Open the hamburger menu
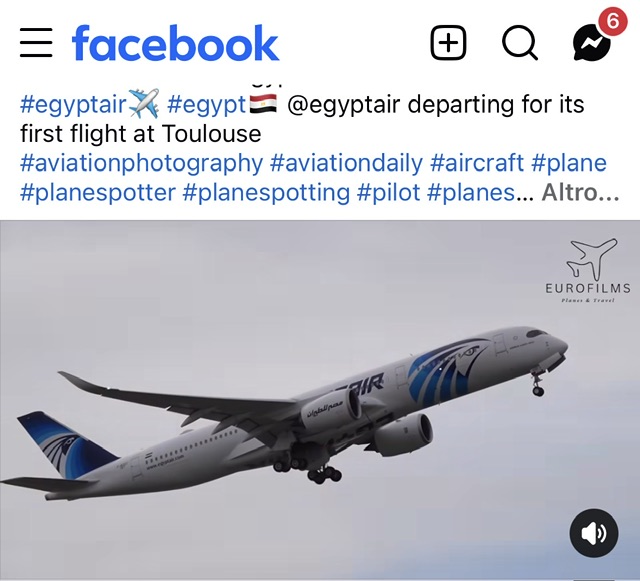 click(x=36, y=42)
